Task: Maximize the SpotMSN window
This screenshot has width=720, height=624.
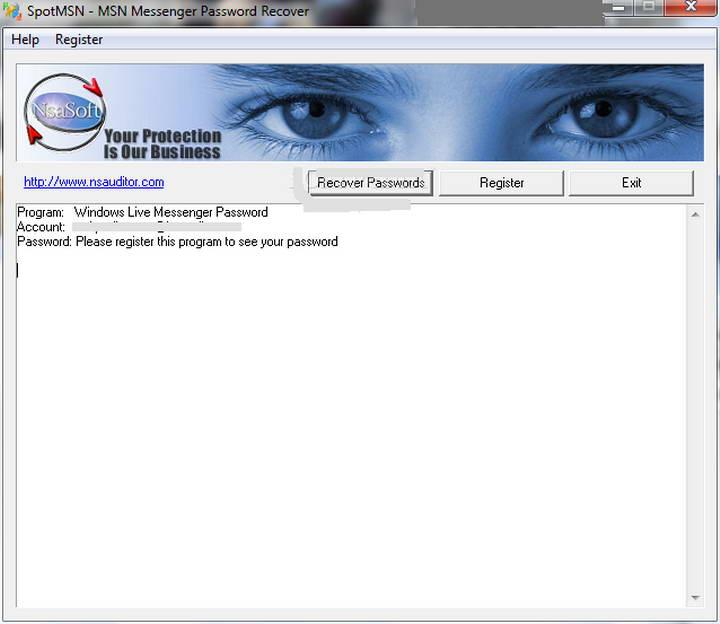Action: coord(648,7)
